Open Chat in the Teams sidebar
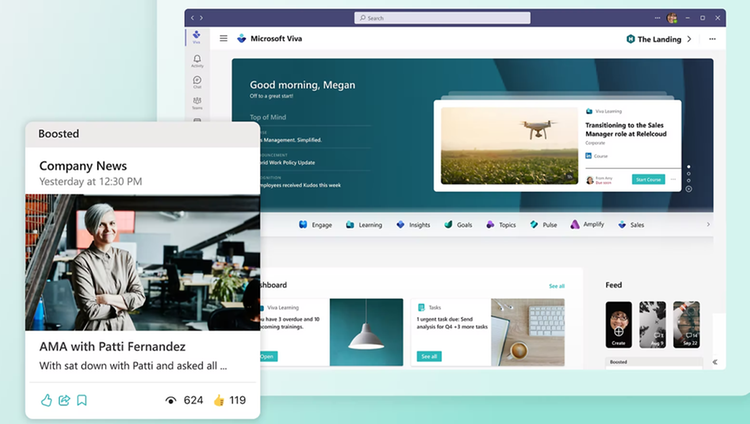This screenshot has height=424, width=750. tap(197, 81)
